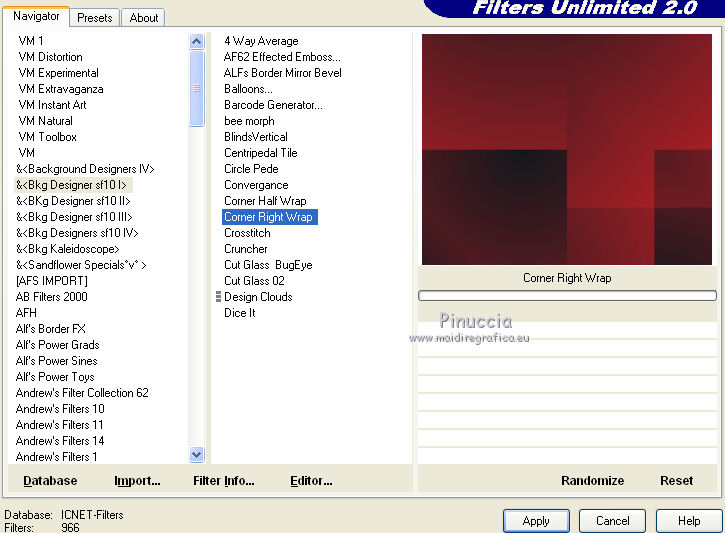Screen dimensions: 725x533
Task: Click the Cancel button
Action: point(612,521)
